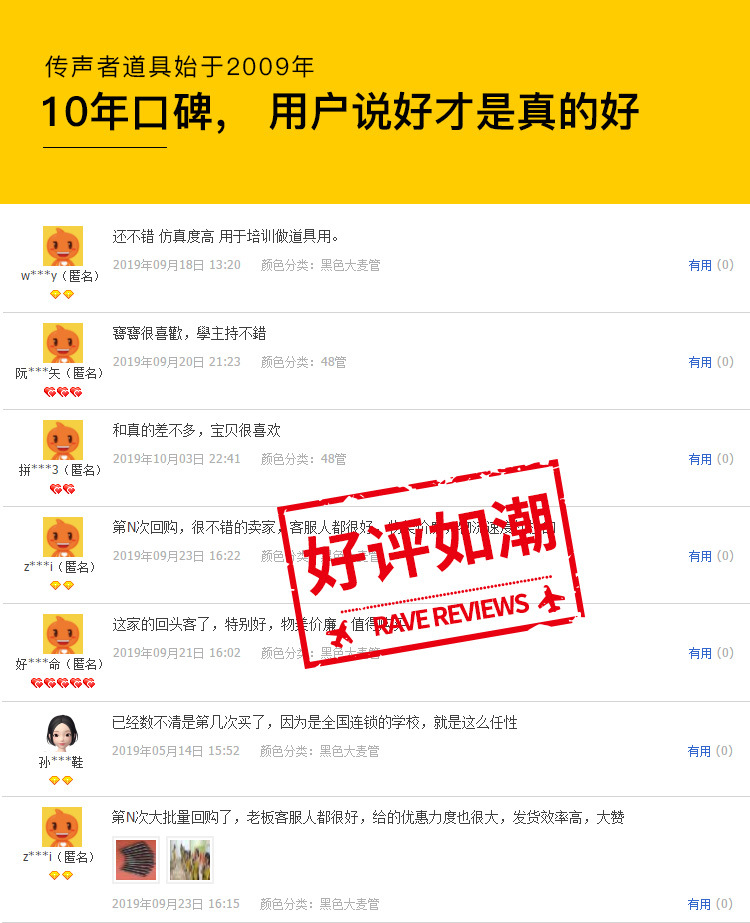Image resolution: width=750 pixels, height=923 pixels.
Task: Mark the 仿真度高 review as 有用
Action: (x=700, y=265)
